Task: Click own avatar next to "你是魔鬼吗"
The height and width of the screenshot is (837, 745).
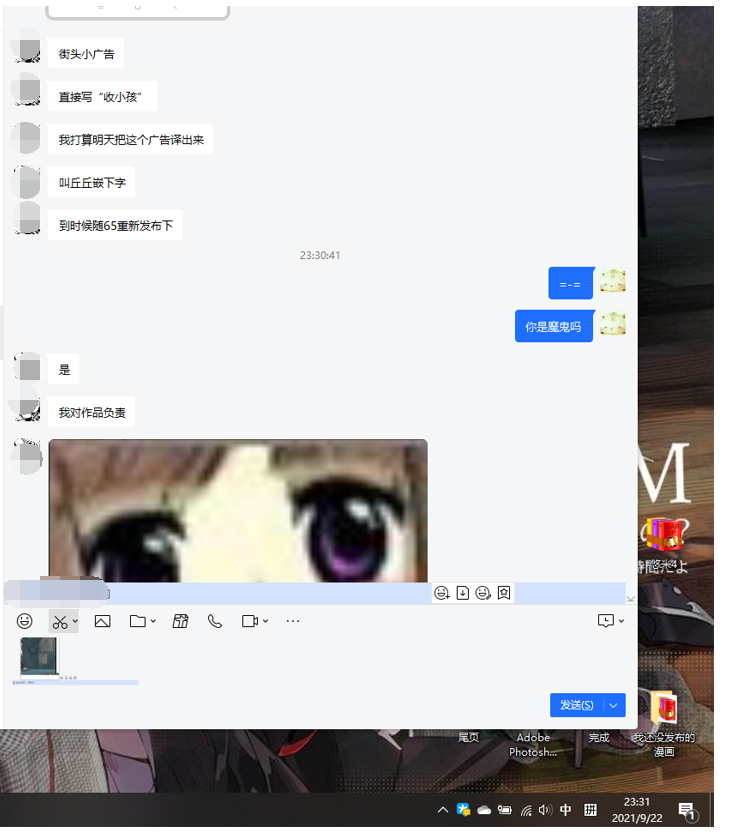Action: point(613,323)
